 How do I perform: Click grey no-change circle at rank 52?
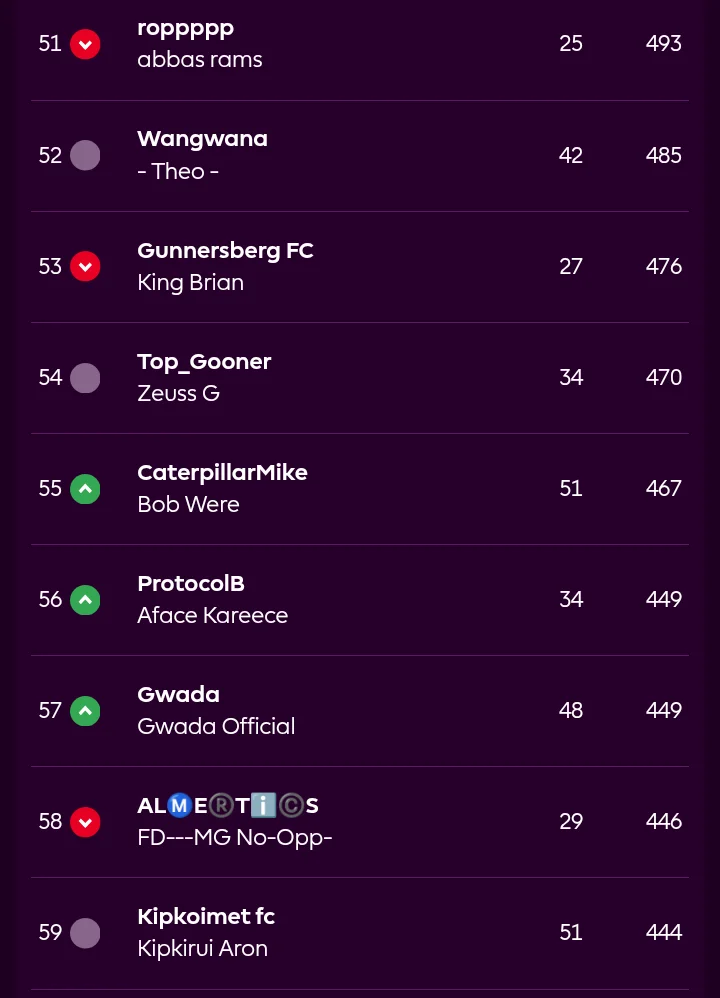click(85, 155)
